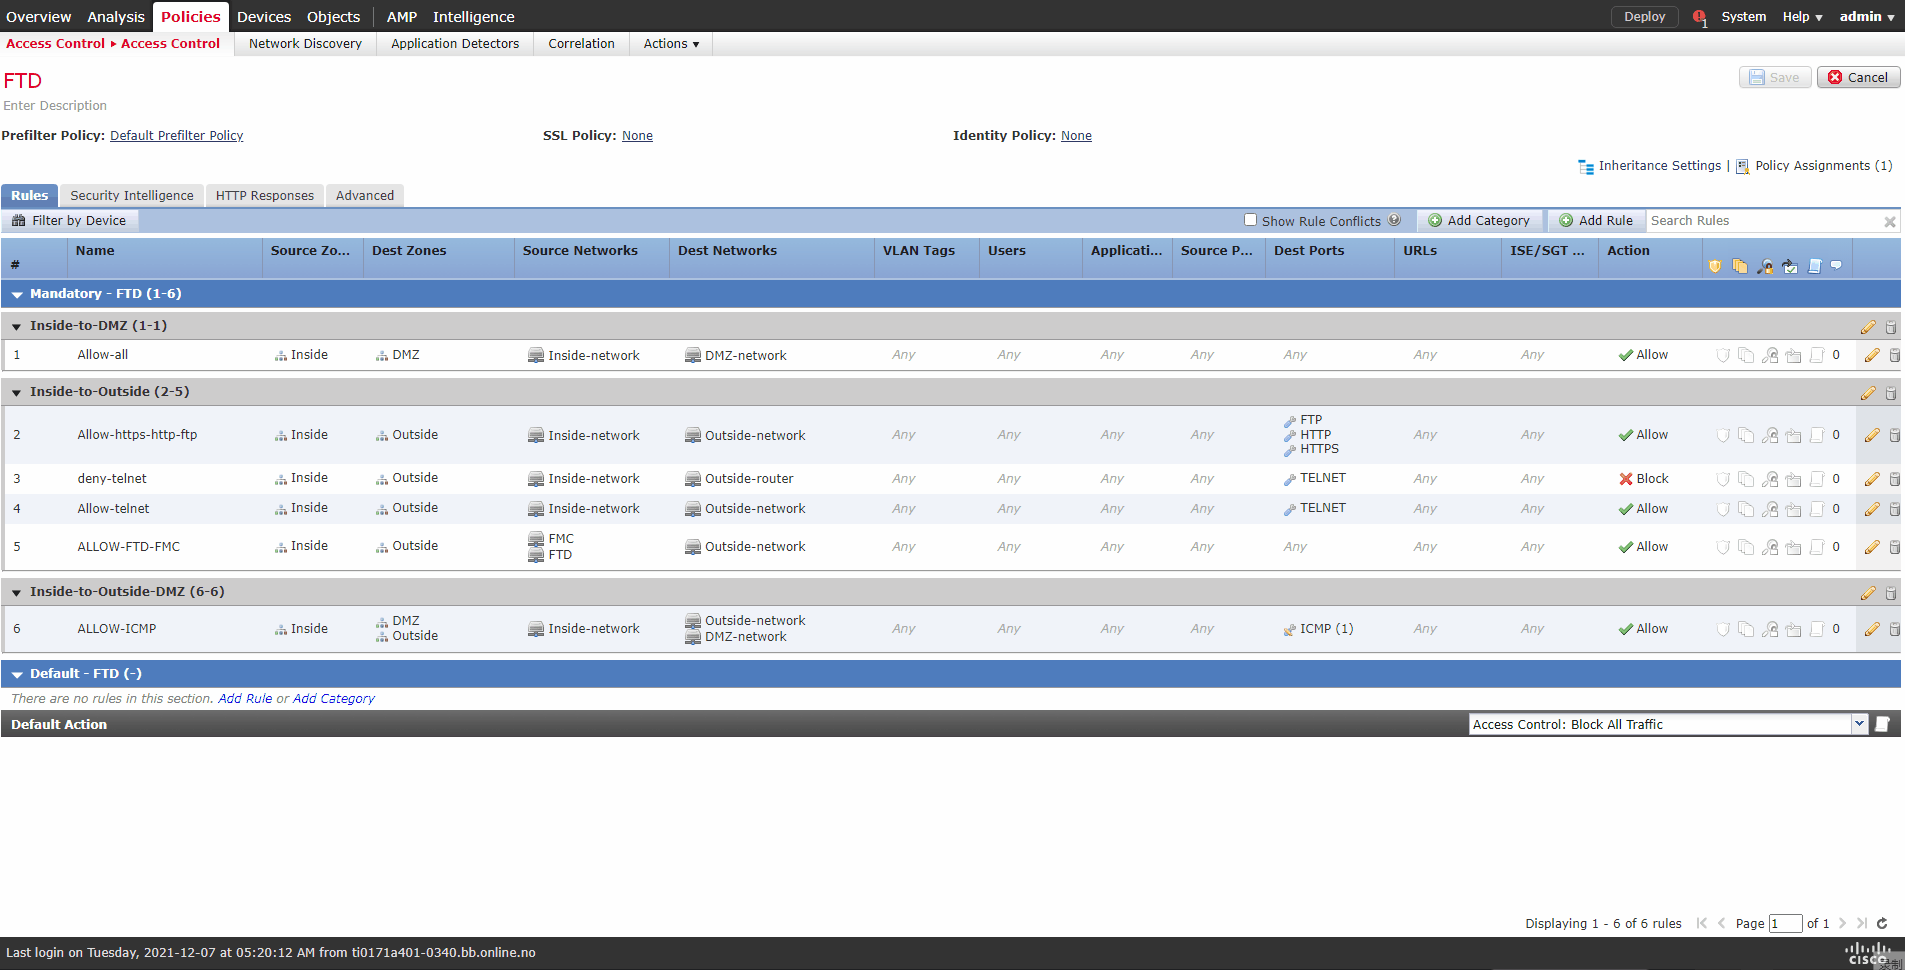
Task: Click Add Category link in Default section
Action: click(x=334, y=699)
